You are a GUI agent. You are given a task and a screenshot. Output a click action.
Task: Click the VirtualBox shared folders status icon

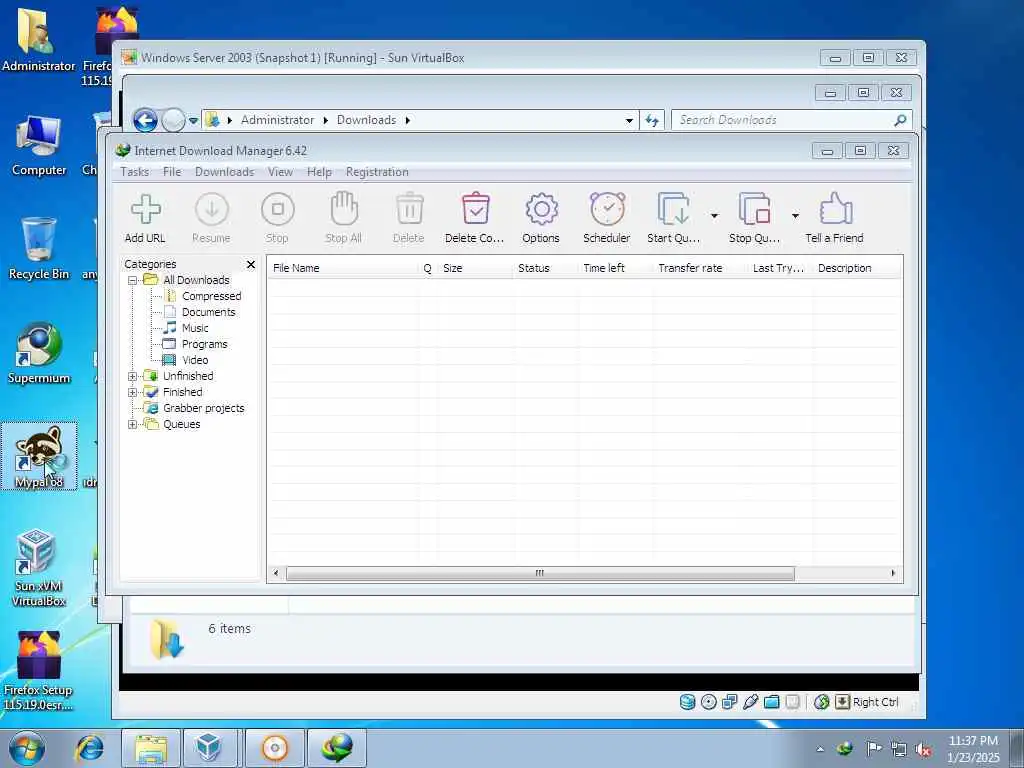pos(771,702)
